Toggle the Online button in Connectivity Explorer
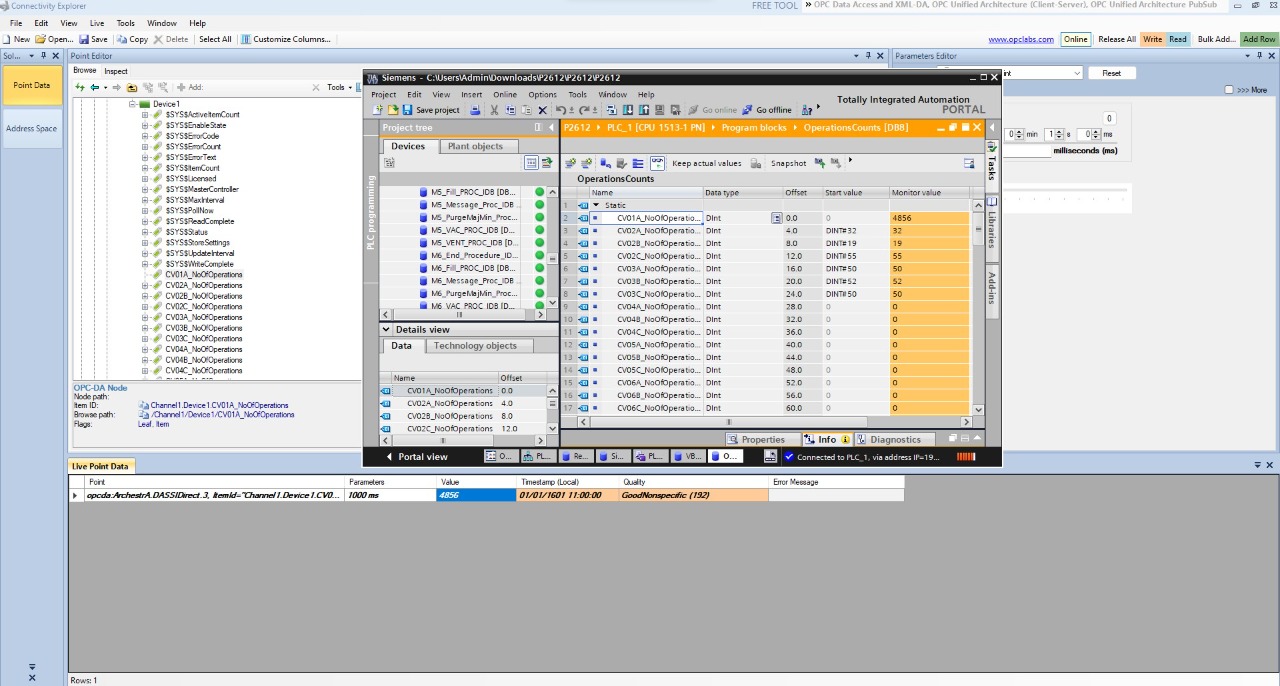The width and height of the screenshot is (1280, 686). tap(1075, 39)
